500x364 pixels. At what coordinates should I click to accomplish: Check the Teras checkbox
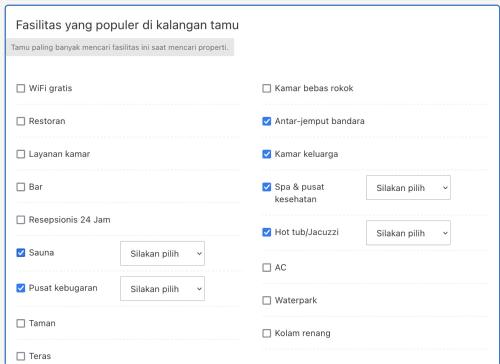(21, 356)
